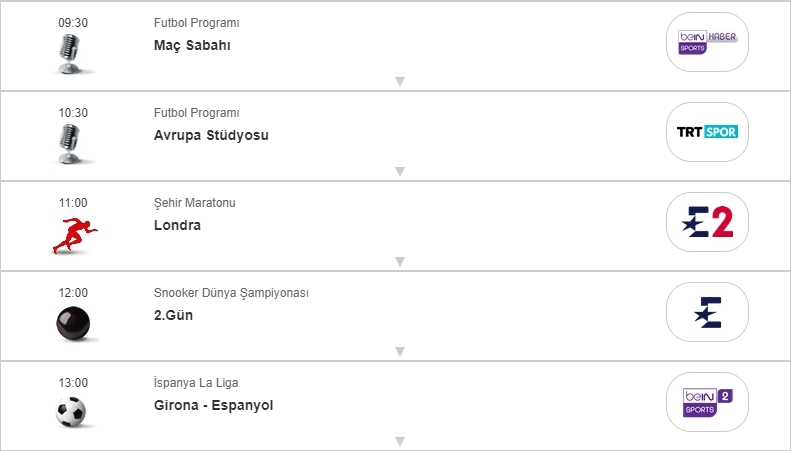Expand the Maç Sabahı row details arrow

tap(399, 82)
